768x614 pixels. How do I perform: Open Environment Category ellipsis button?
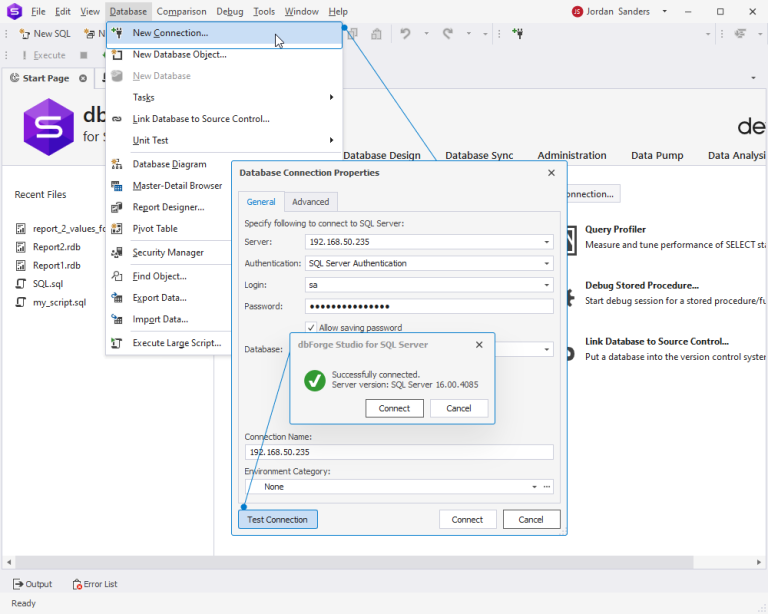pyautogui.click(x=547, y=487)
